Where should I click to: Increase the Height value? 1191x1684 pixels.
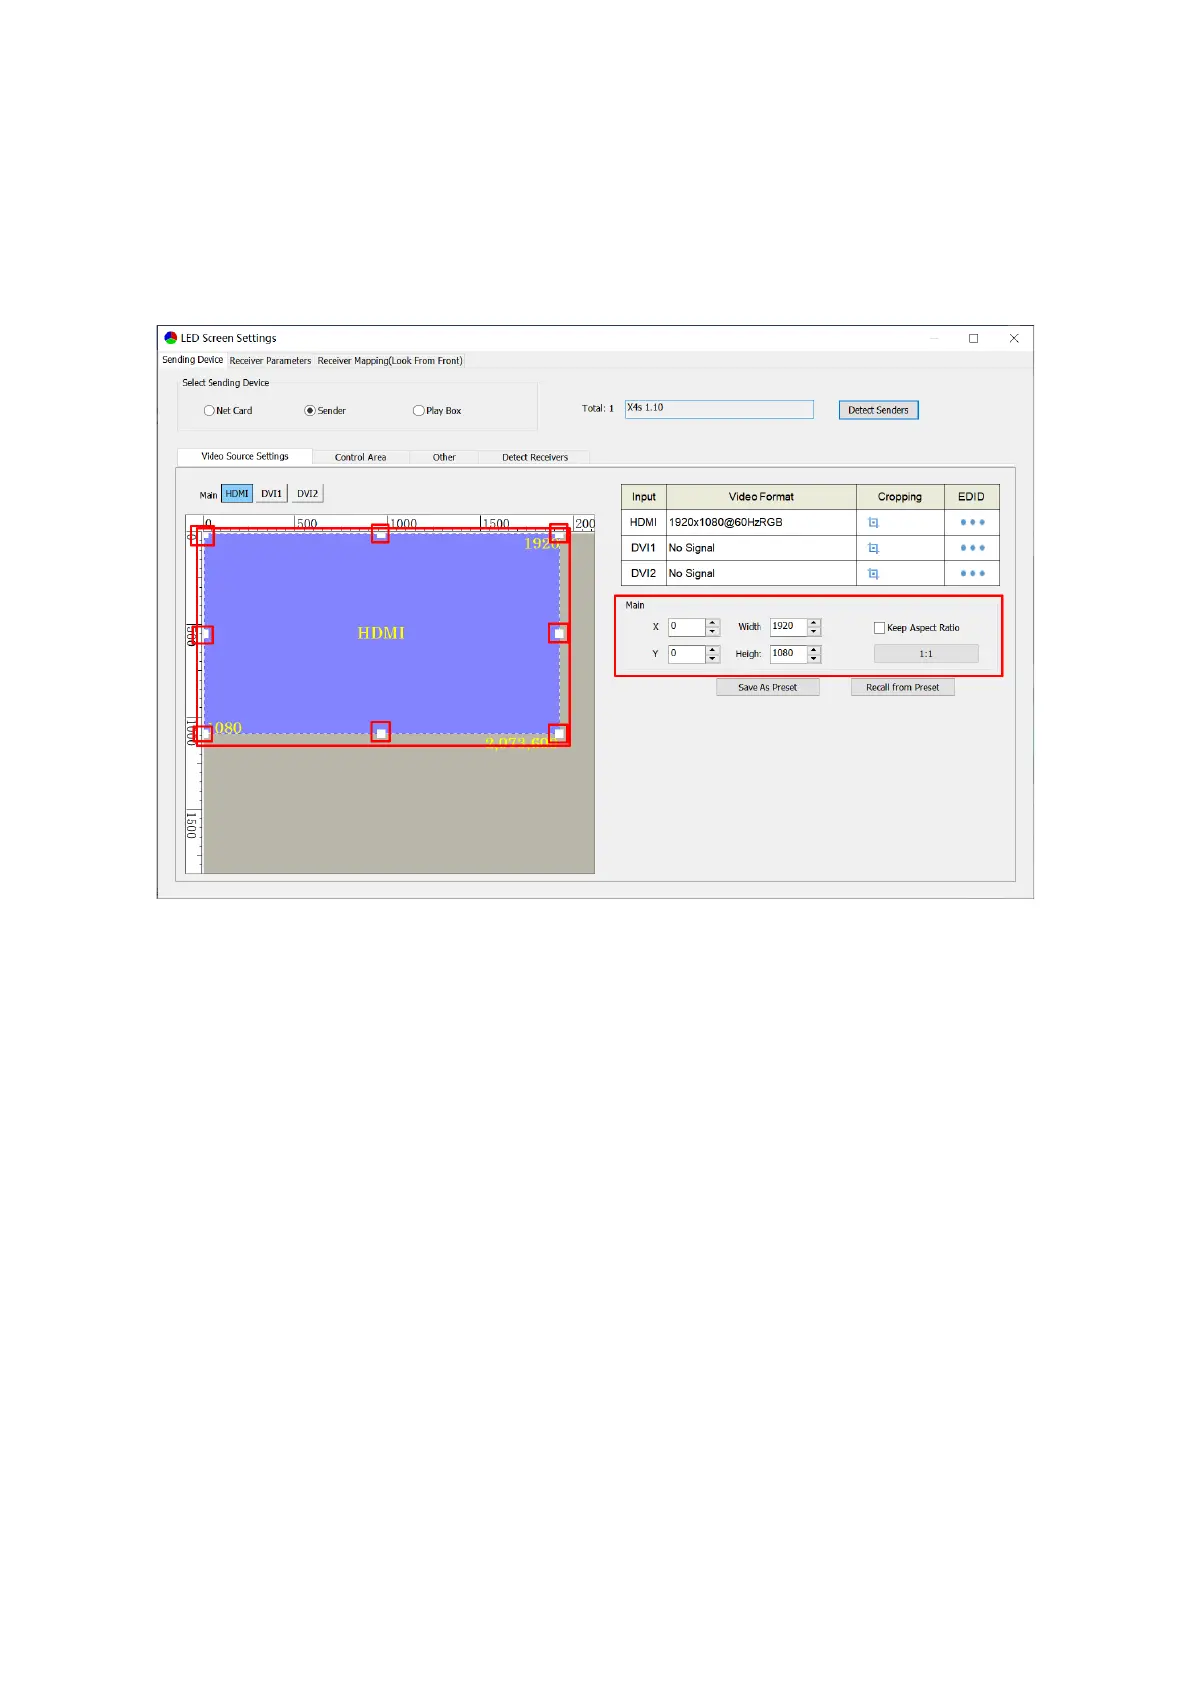pos(814,650)
